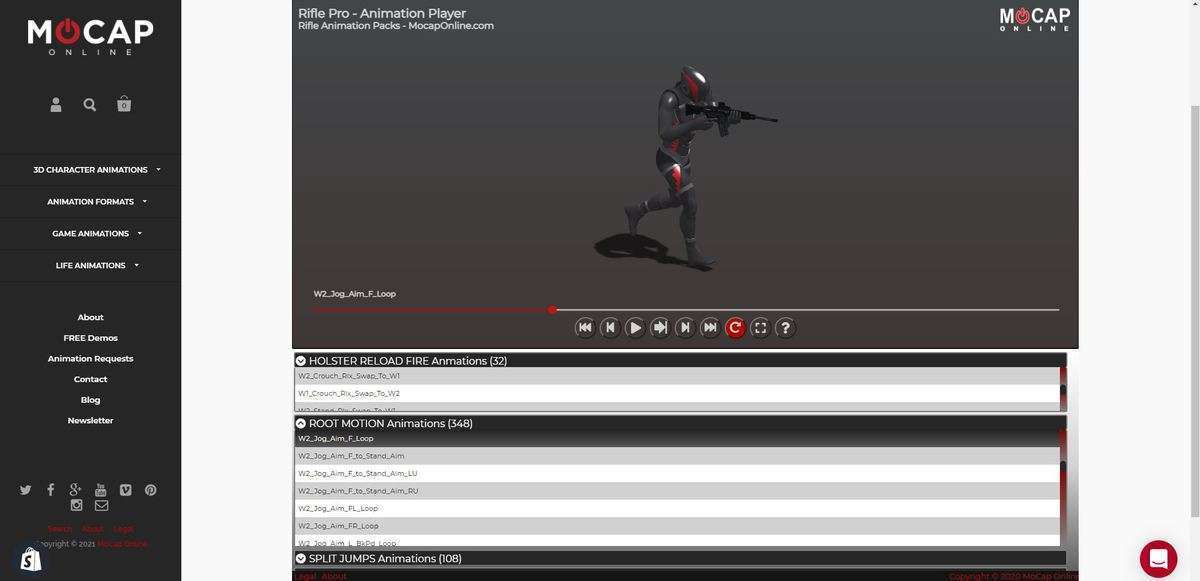Open FREE Demos page

click(x=90, y=338)
